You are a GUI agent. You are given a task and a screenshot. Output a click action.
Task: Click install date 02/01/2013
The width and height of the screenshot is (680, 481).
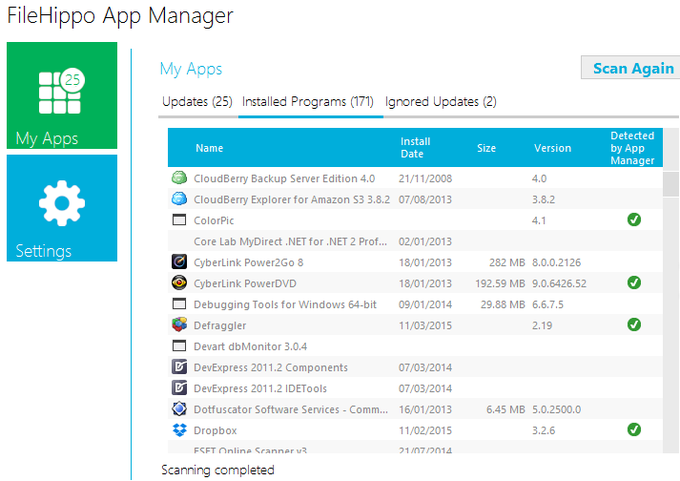(425, 242)
